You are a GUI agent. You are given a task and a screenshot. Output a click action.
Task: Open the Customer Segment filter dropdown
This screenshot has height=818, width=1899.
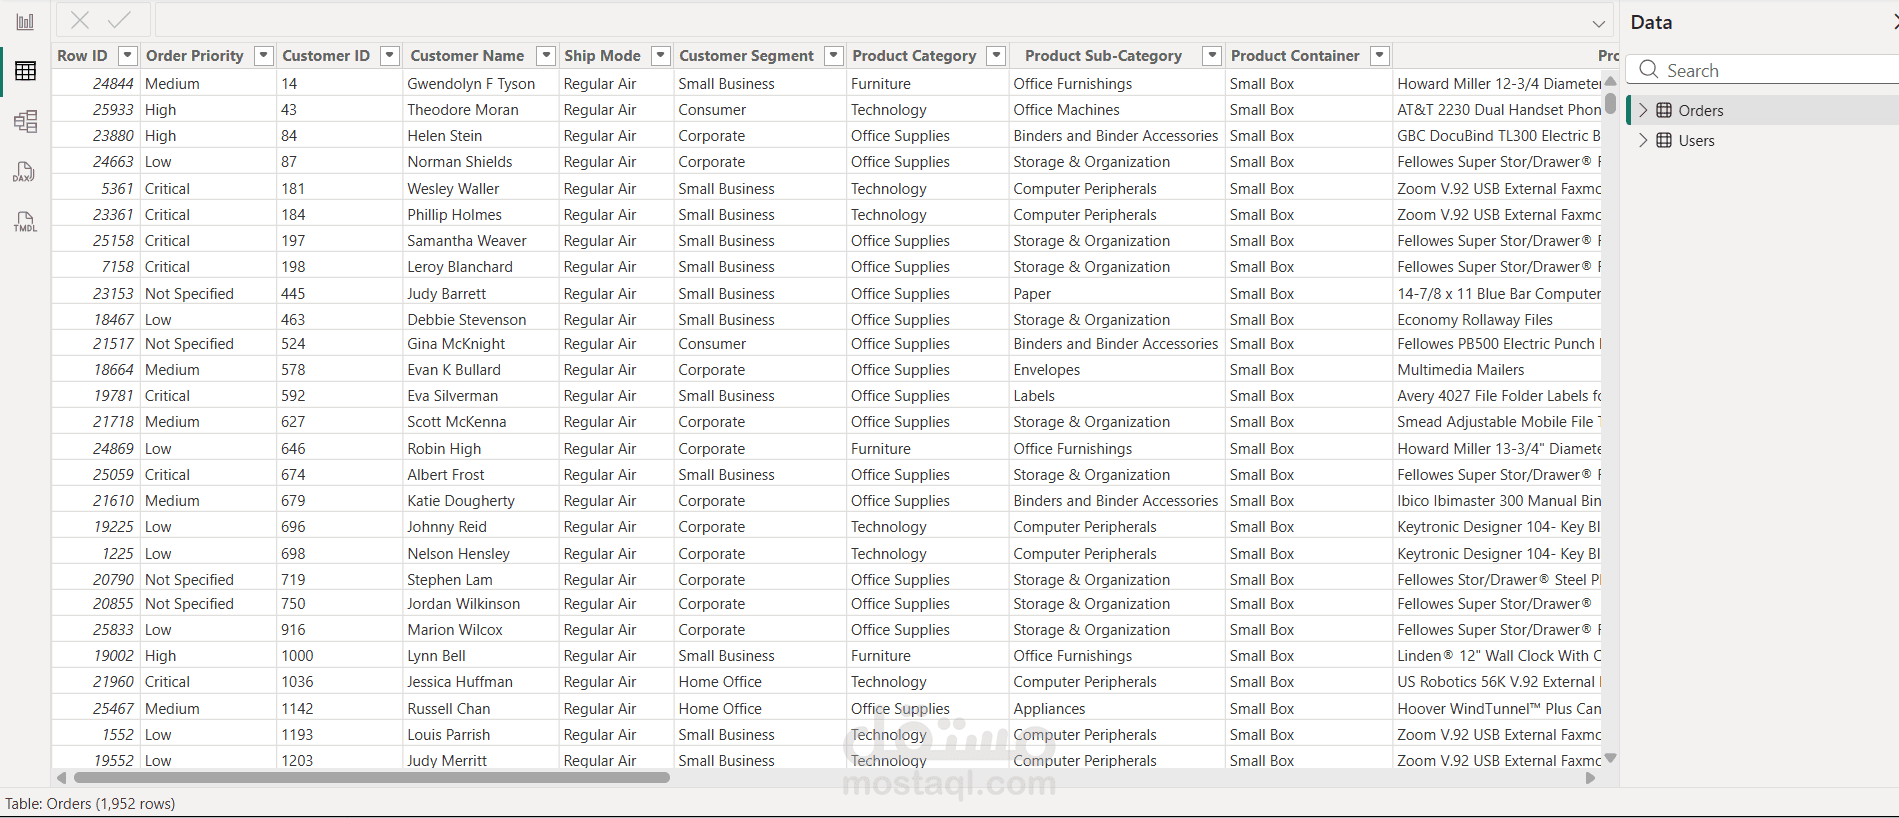(x=834, y=56)
